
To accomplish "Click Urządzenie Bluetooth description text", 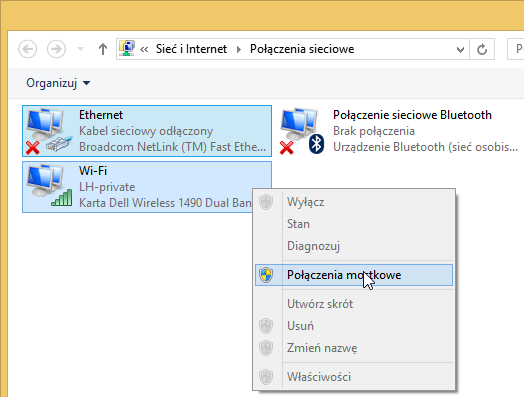I will coord(425,147).
